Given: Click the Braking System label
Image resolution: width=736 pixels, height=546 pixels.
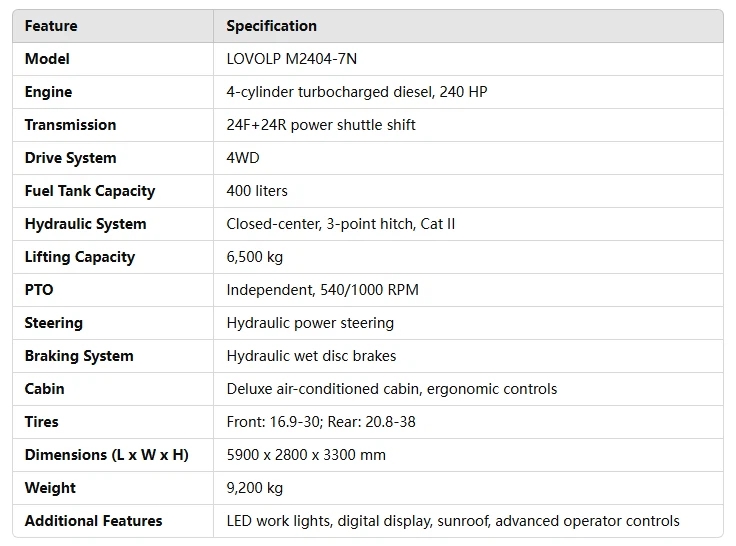Looking at the screenshot, I should [x=79, y=356].
